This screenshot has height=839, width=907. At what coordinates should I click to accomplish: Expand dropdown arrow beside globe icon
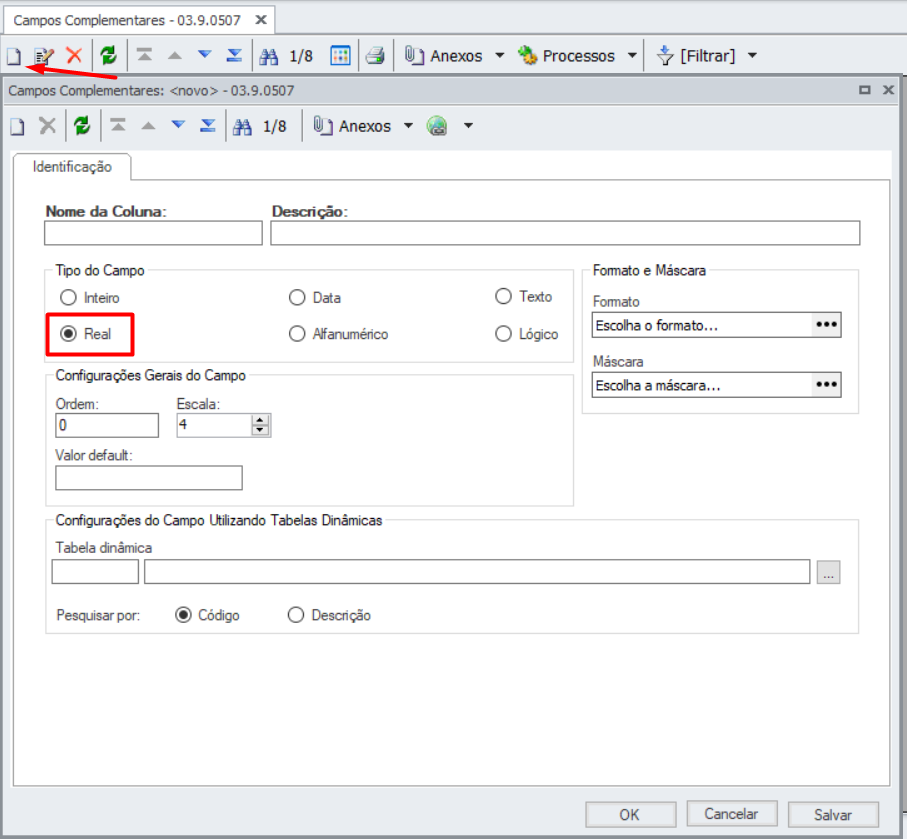469,126
